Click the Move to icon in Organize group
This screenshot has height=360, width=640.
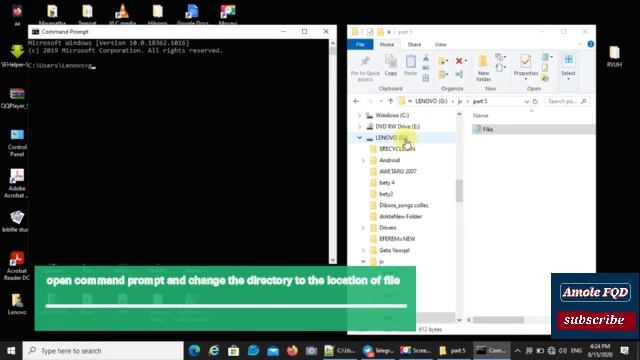tap(442, 61)
